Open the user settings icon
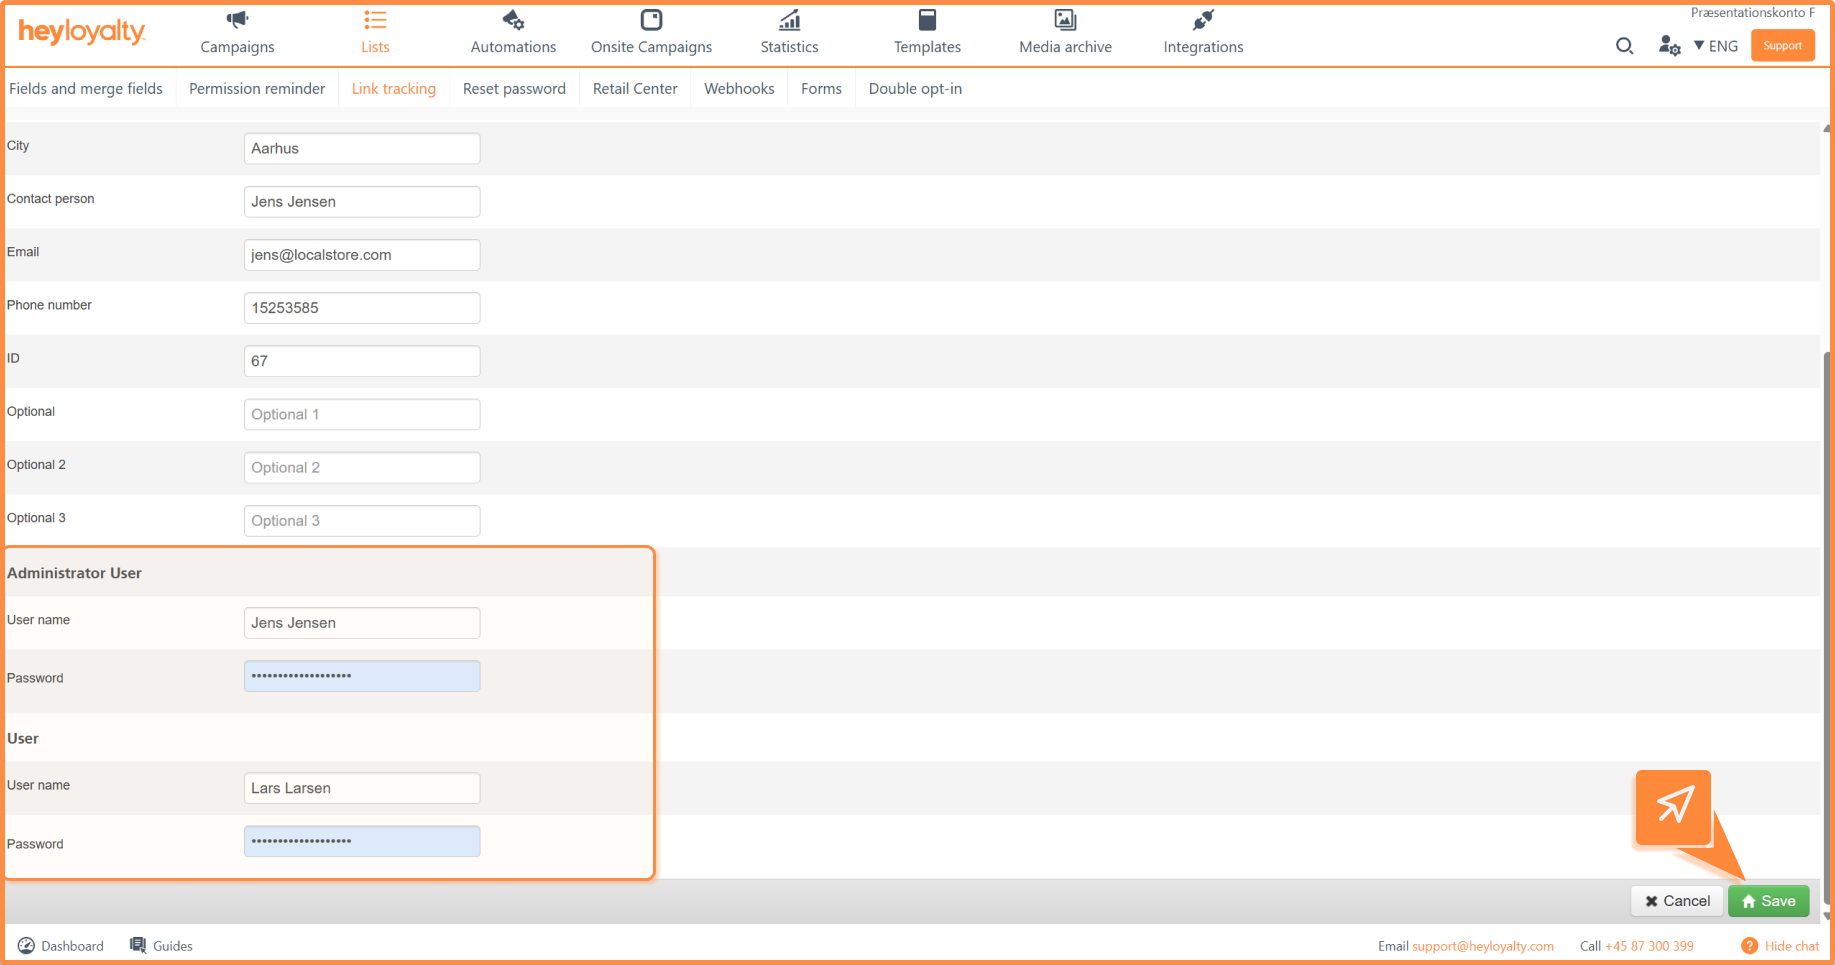The width and height of the screenshot is (1835, 965). pos(1669,46)
